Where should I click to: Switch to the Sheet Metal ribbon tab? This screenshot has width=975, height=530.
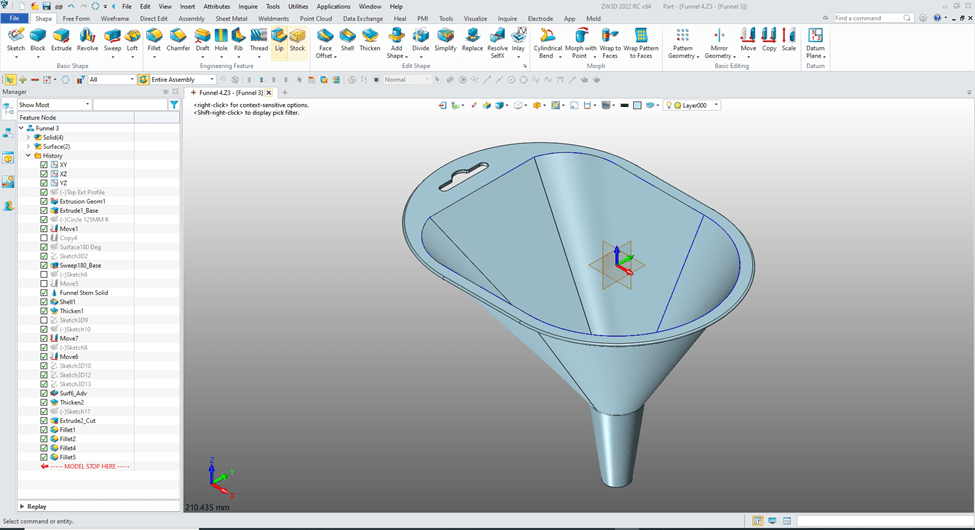pyautogui.click(x=231, y=18)
